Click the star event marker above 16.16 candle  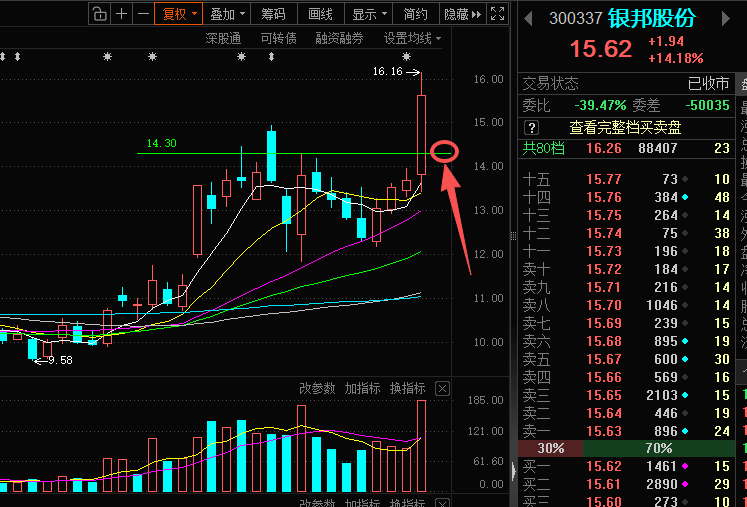406,57
